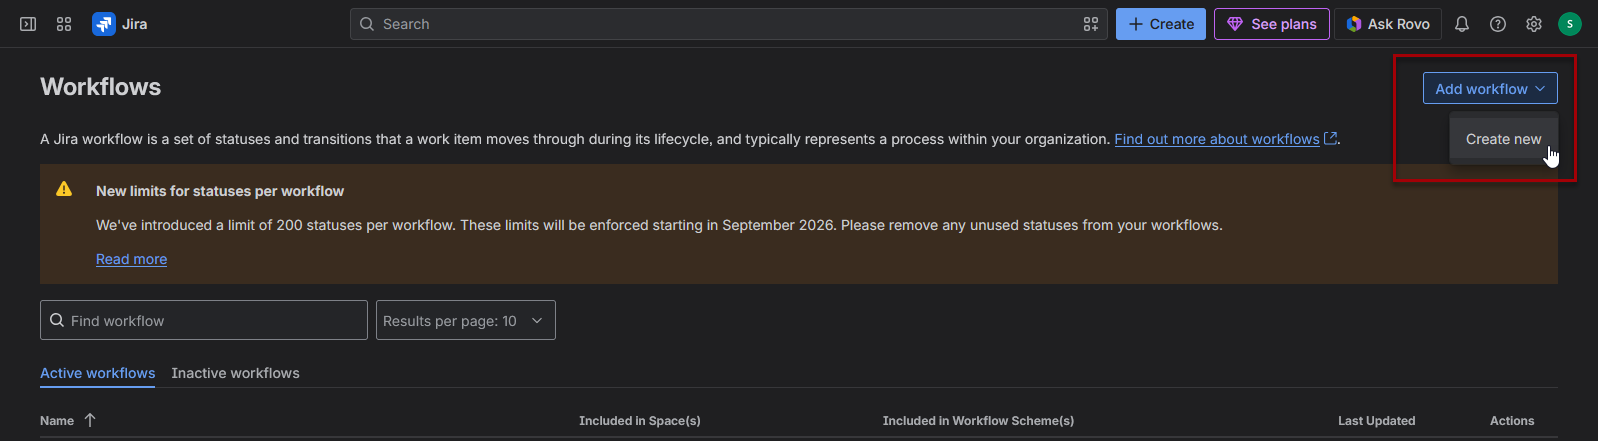Viewport: 1598px width, 441px height.
Task: Click the Jira logo icon
Action: [x=104, y=24]
